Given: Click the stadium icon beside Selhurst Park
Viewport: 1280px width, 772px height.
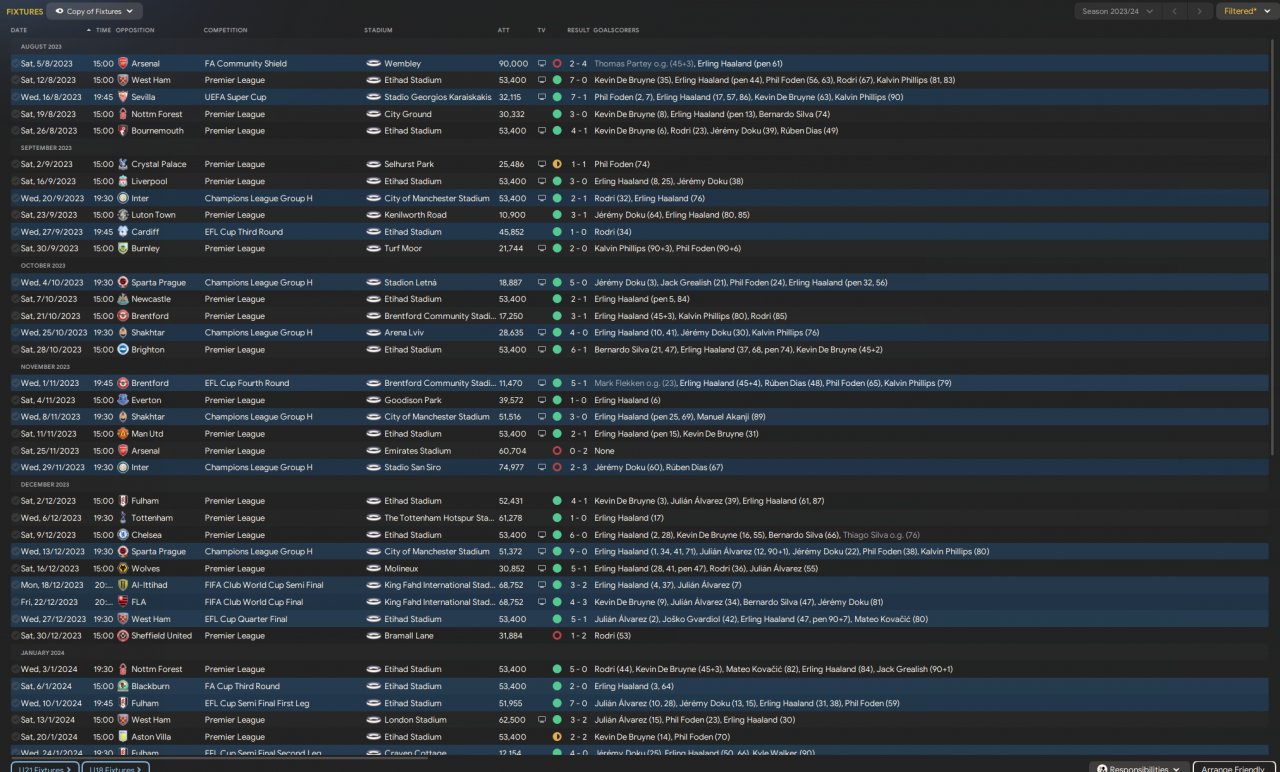Looking at the screenshot, I should [373, 164].
